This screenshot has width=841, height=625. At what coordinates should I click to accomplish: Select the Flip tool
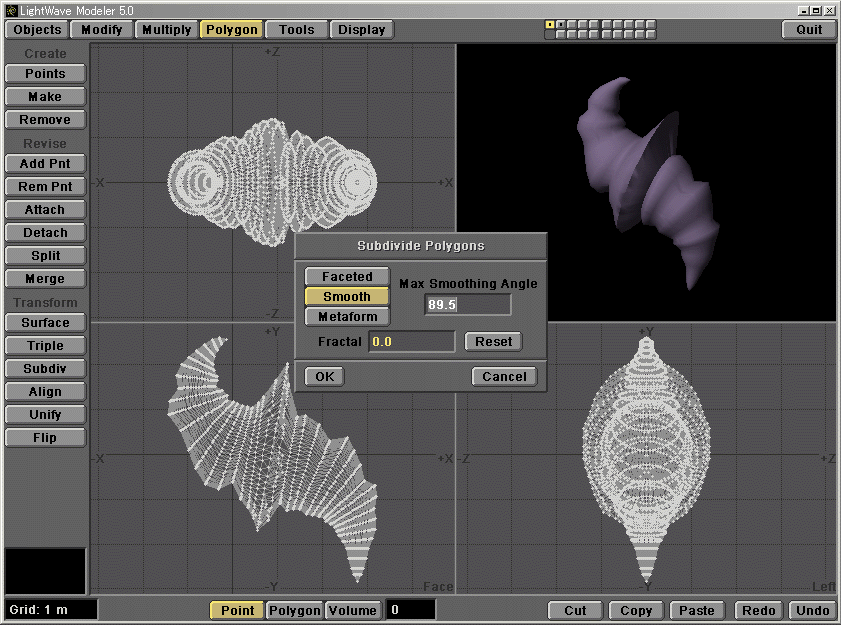pyautogui.click(x=45, y=437)
